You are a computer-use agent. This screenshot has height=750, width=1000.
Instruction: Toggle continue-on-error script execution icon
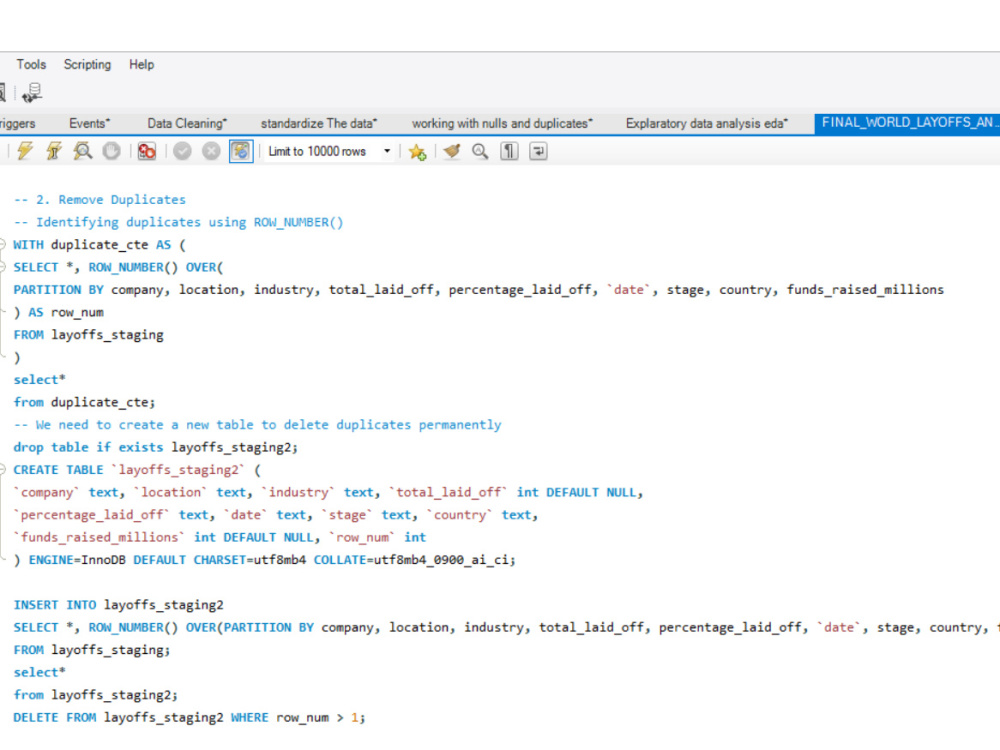(x=147, y=151)
